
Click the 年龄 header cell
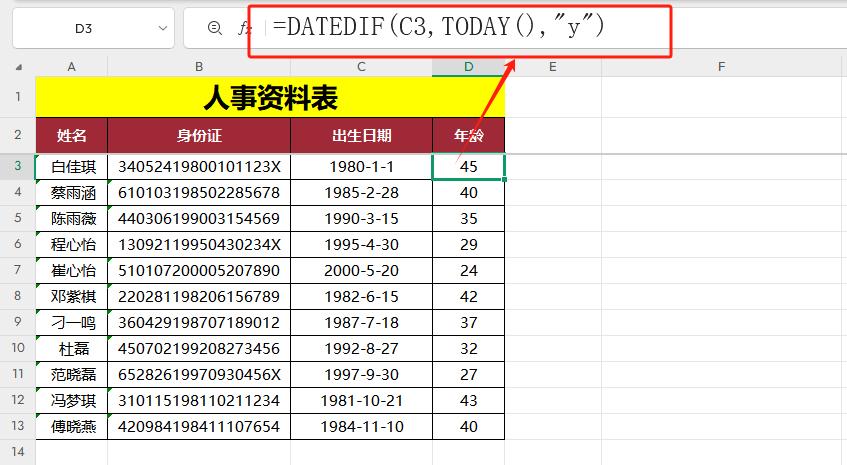coord(468,136)
